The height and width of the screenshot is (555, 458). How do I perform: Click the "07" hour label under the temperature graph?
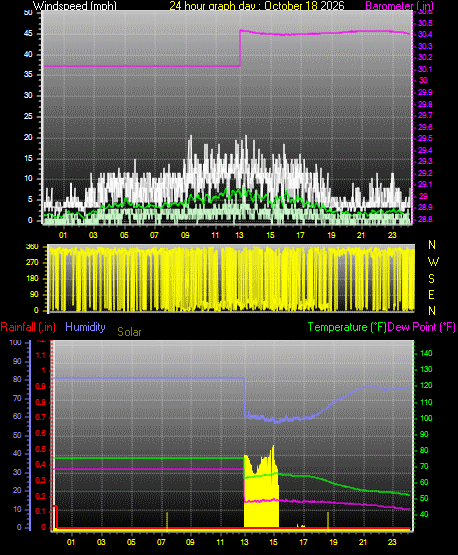tap(161, 542)
